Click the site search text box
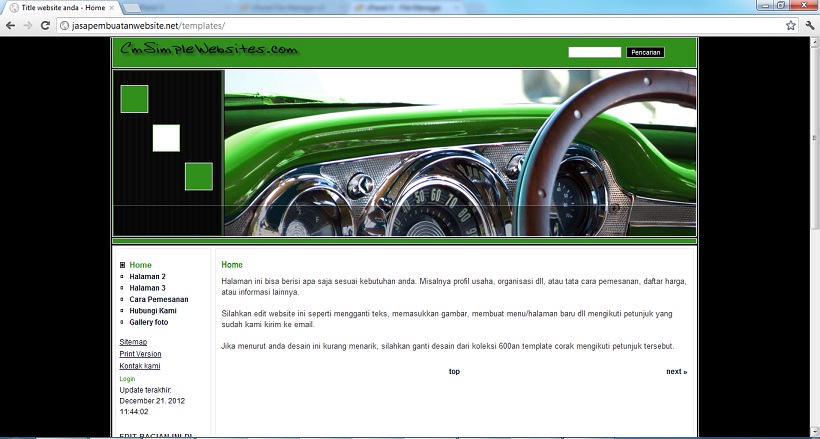This screenshot has height=439, width=820. point(595,52)
